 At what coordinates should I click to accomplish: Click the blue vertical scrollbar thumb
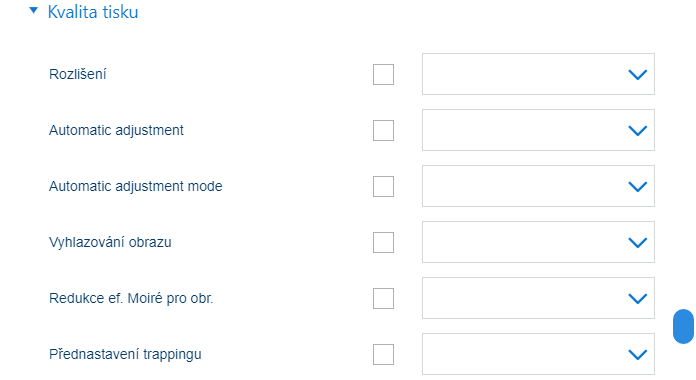(x=683, y=326)
